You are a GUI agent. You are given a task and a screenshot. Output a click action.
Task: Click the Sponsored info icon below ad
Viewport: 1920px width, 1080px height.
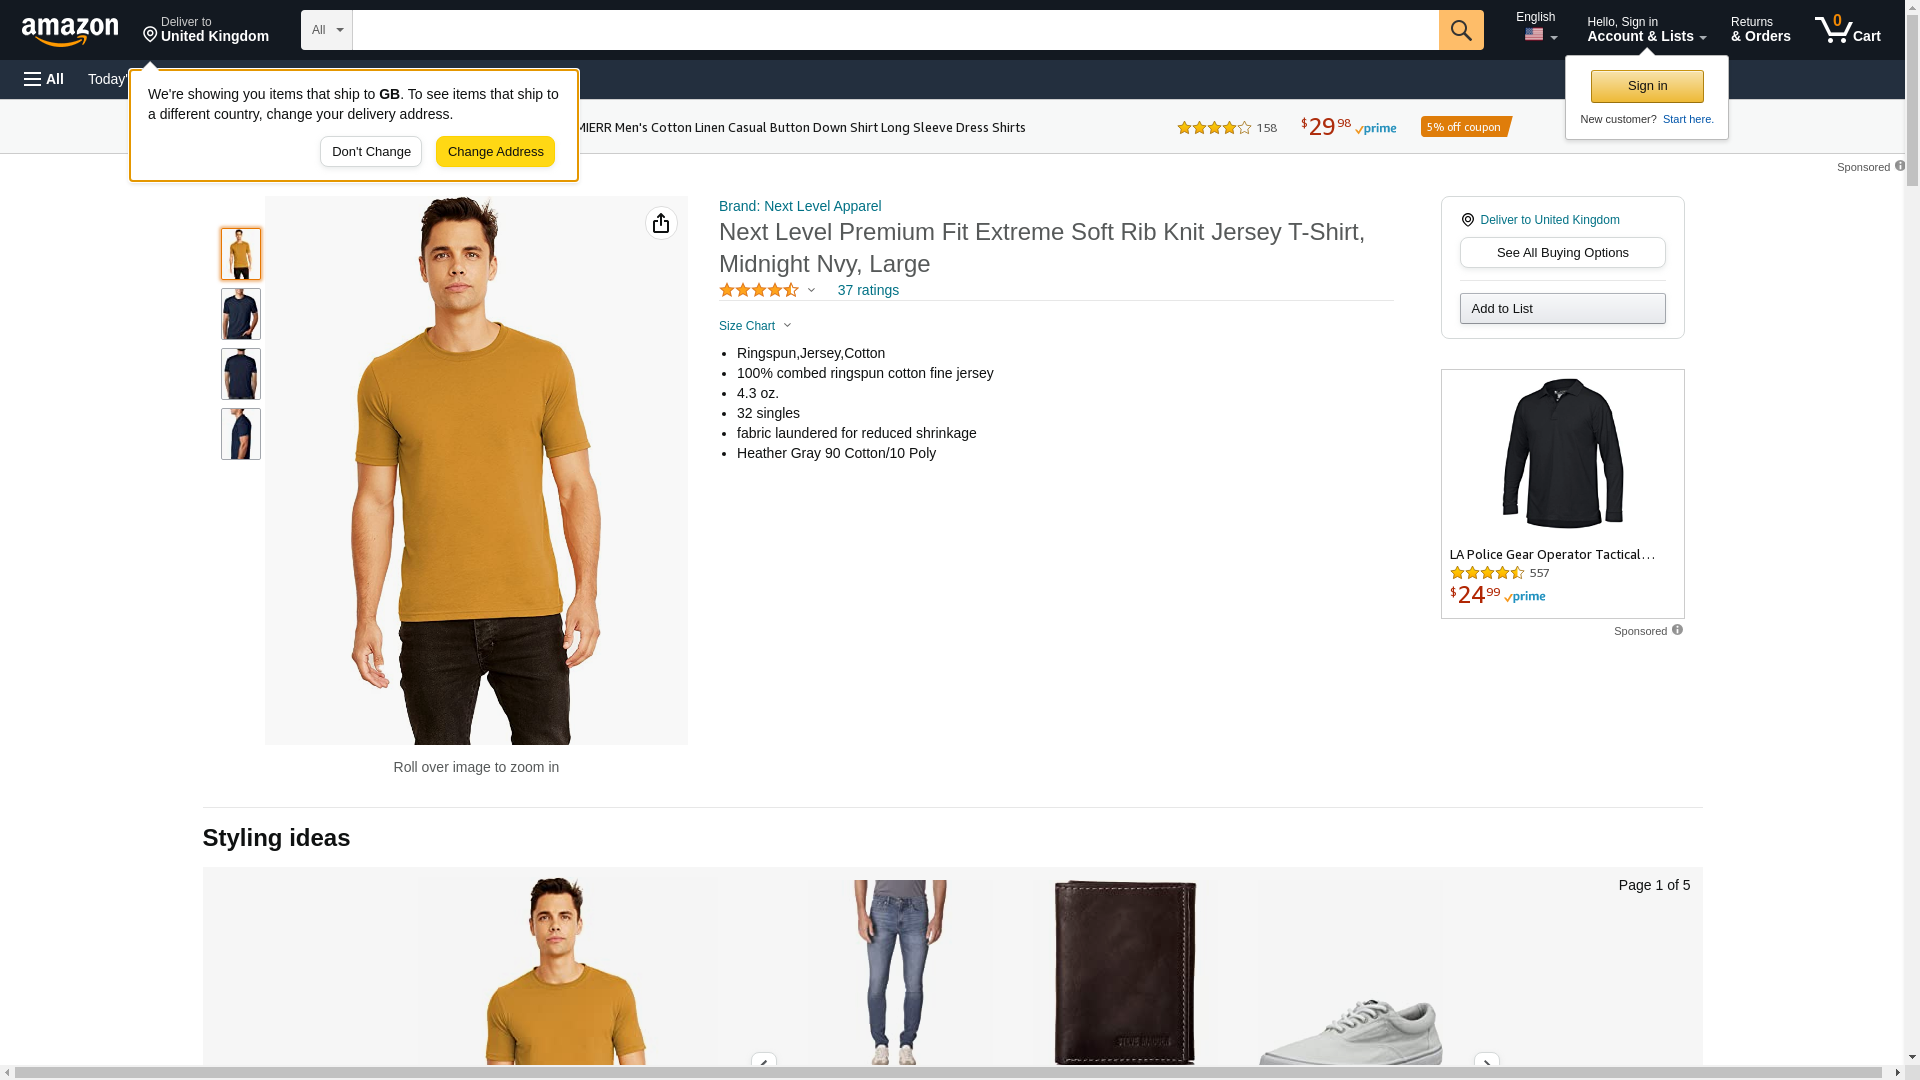pos(1677,630)
